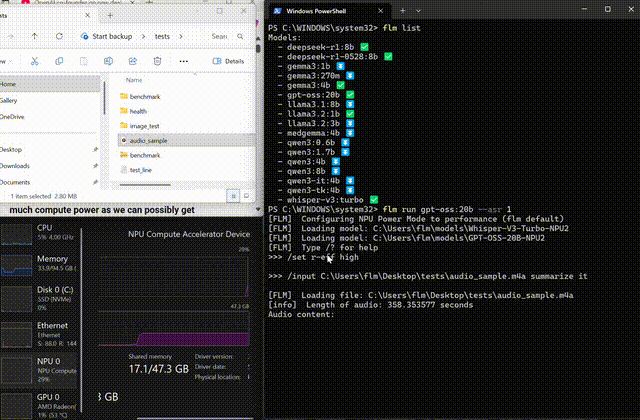
Task: Click the Rename icon in Explorer toolbar
Action: (x=108, y=61)
